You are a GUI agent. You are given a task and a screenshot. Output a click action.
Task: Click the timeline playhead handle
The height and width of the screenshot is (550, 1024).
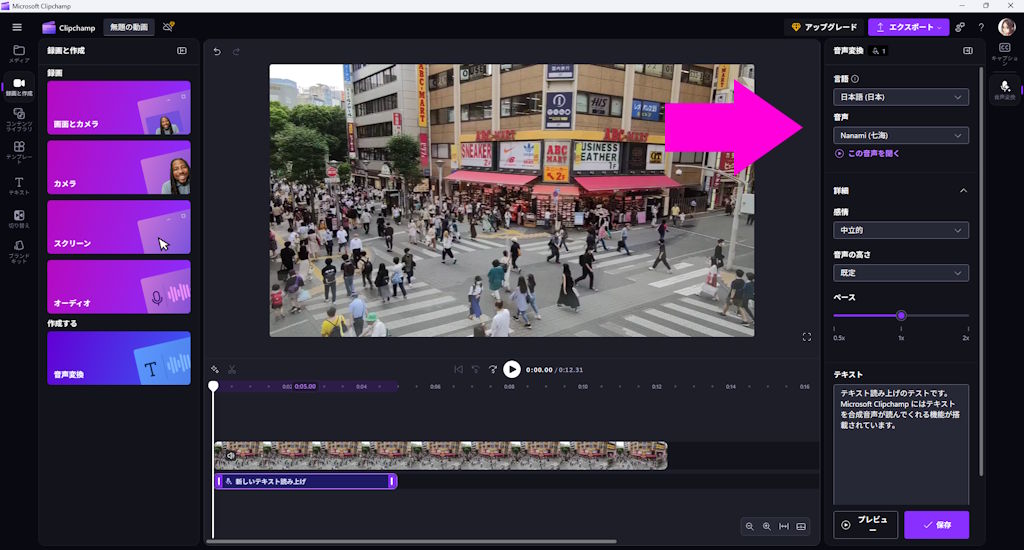pyautogui.click(x=213, y=386)
